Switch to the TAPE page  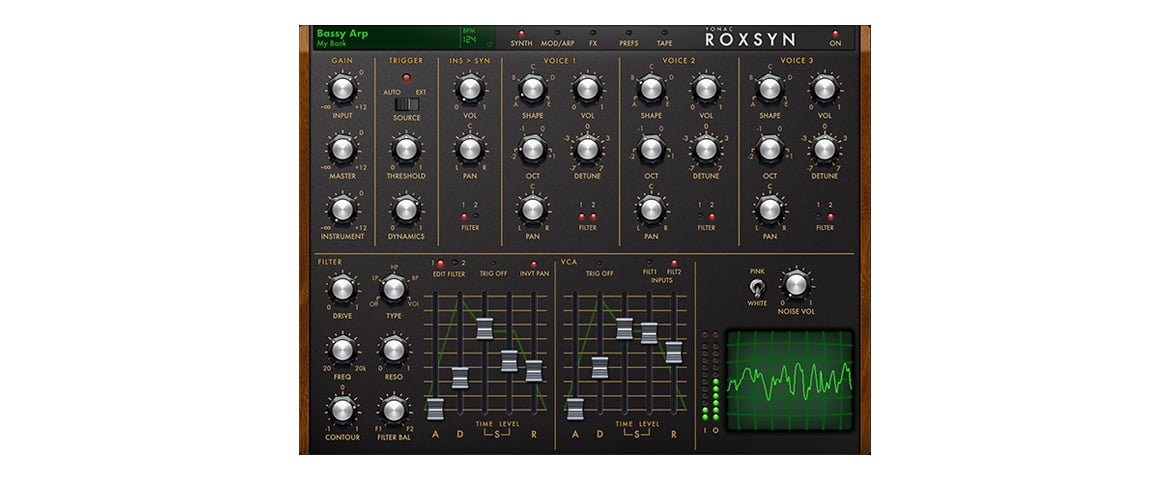click(x=664, y=38)
